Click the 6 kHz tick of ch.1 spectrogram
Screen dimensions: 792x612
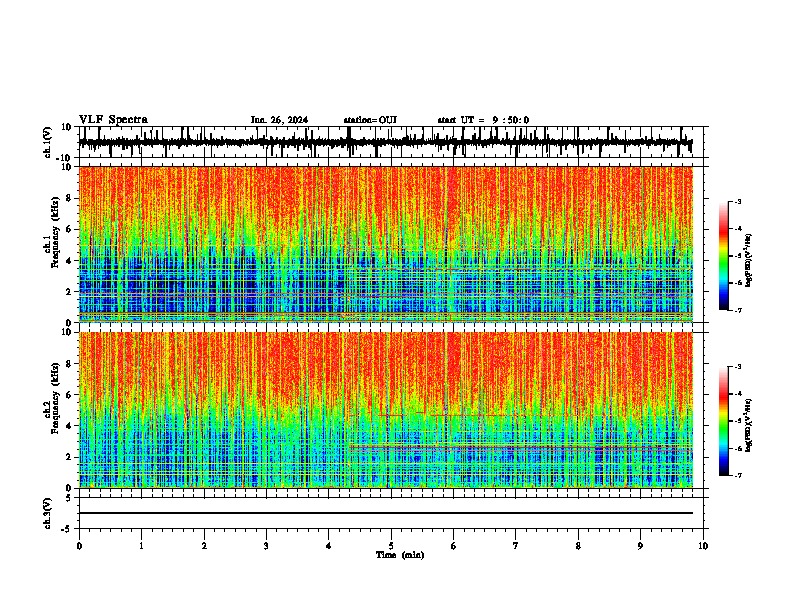click(70, 229)
